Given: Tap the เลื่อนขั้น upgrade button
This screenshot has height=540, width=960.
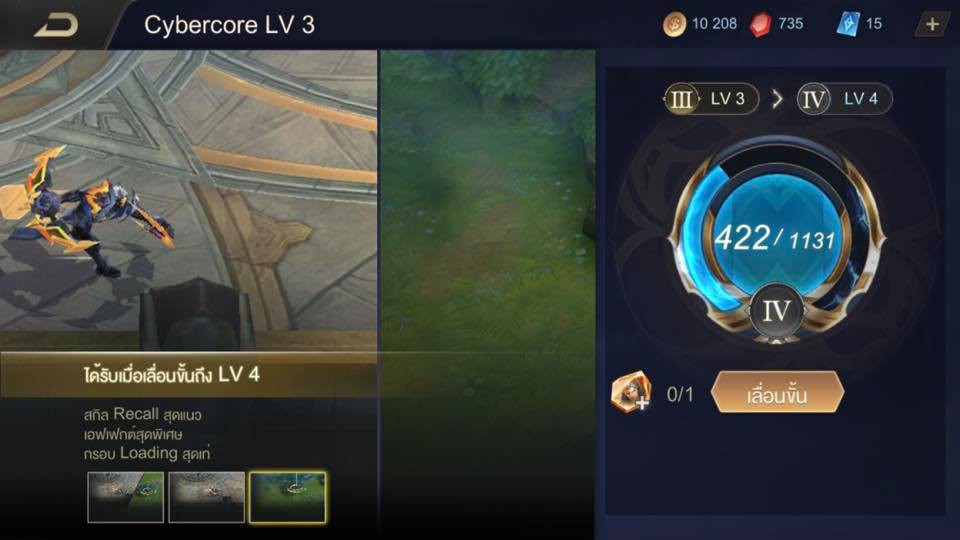Looking at the screenshot, I should (x=777, y=392).
